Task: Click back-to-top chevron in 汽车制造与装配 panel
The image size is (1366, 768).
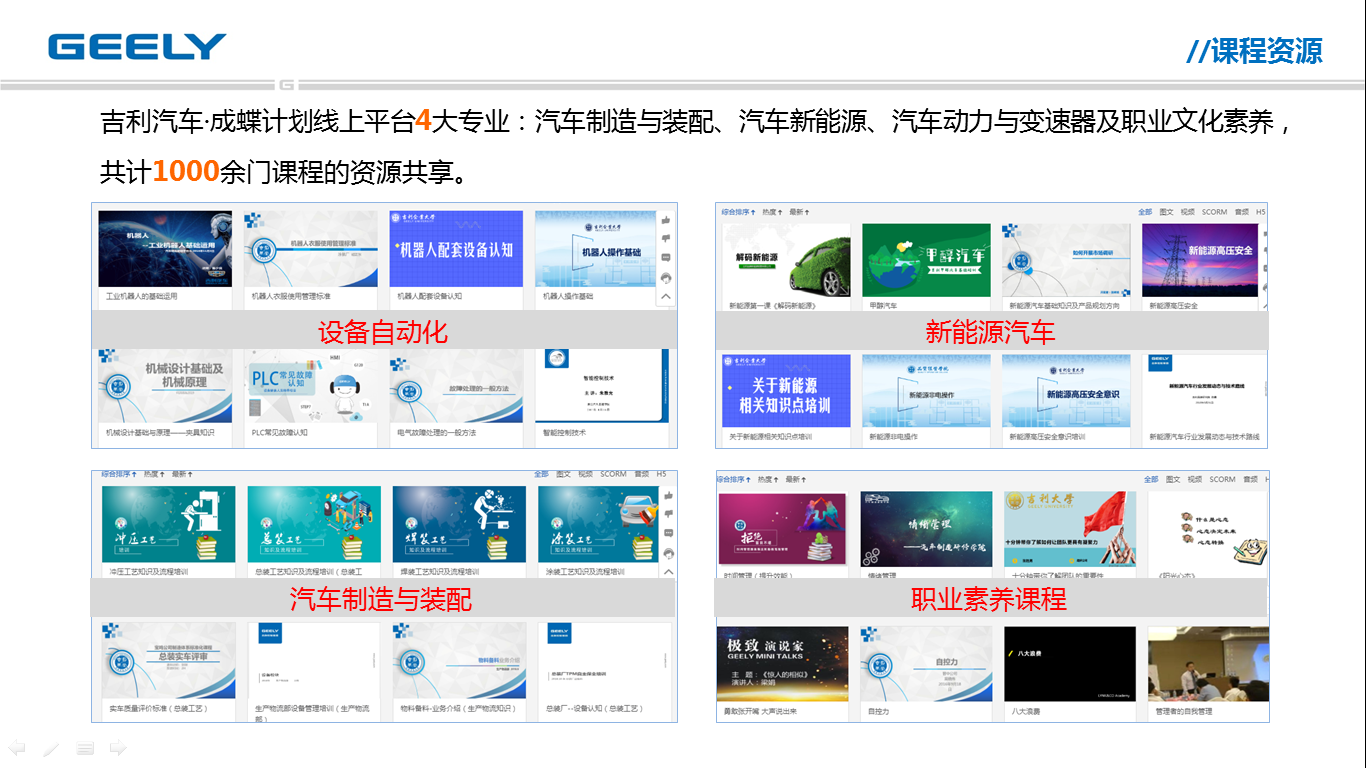Action: coord(668,572)
